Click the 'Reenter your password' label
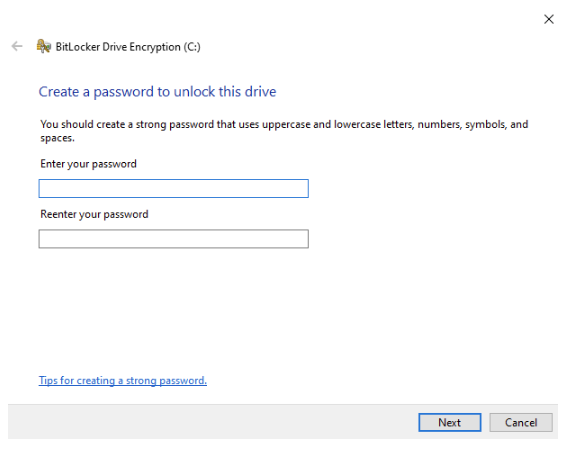Viewport: 578px width, 455px height. click(94, 214)
